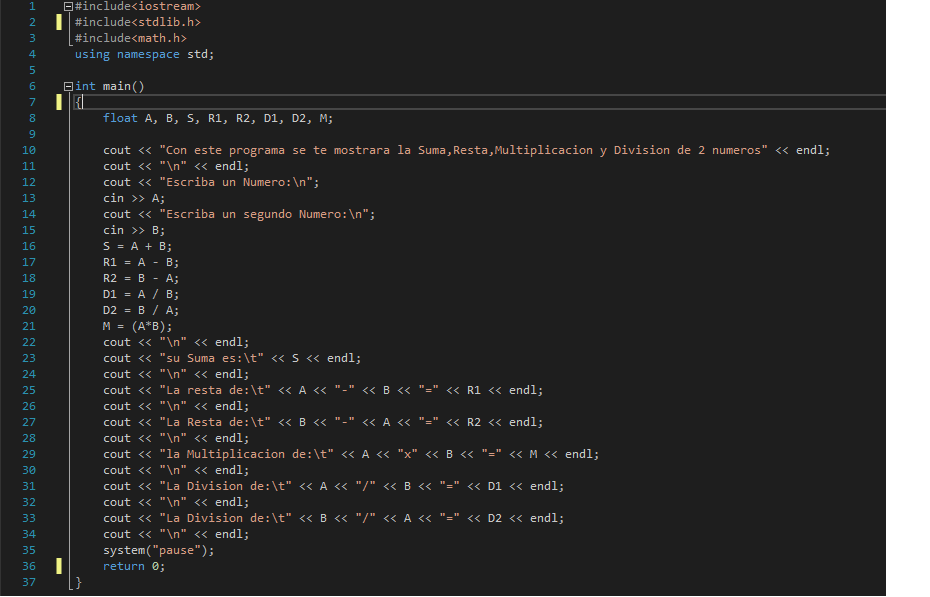Click the 'M = (A*B);' statement
930x597 pixels.
pyautogui.click(x=137, y=326)
